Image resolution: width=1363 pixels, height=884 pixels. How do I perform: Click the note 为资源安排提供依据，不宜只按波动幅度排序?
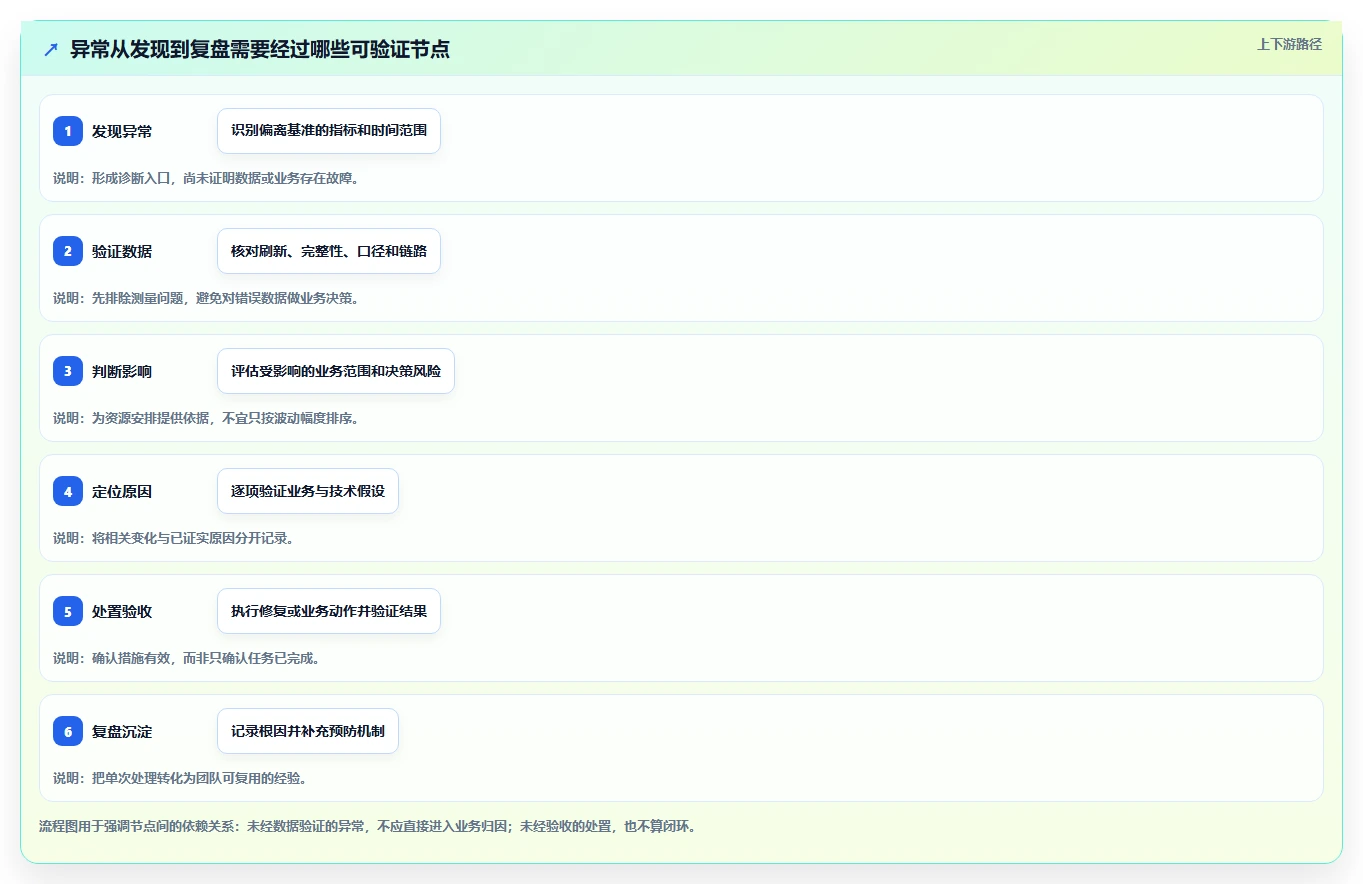point(206,418)
